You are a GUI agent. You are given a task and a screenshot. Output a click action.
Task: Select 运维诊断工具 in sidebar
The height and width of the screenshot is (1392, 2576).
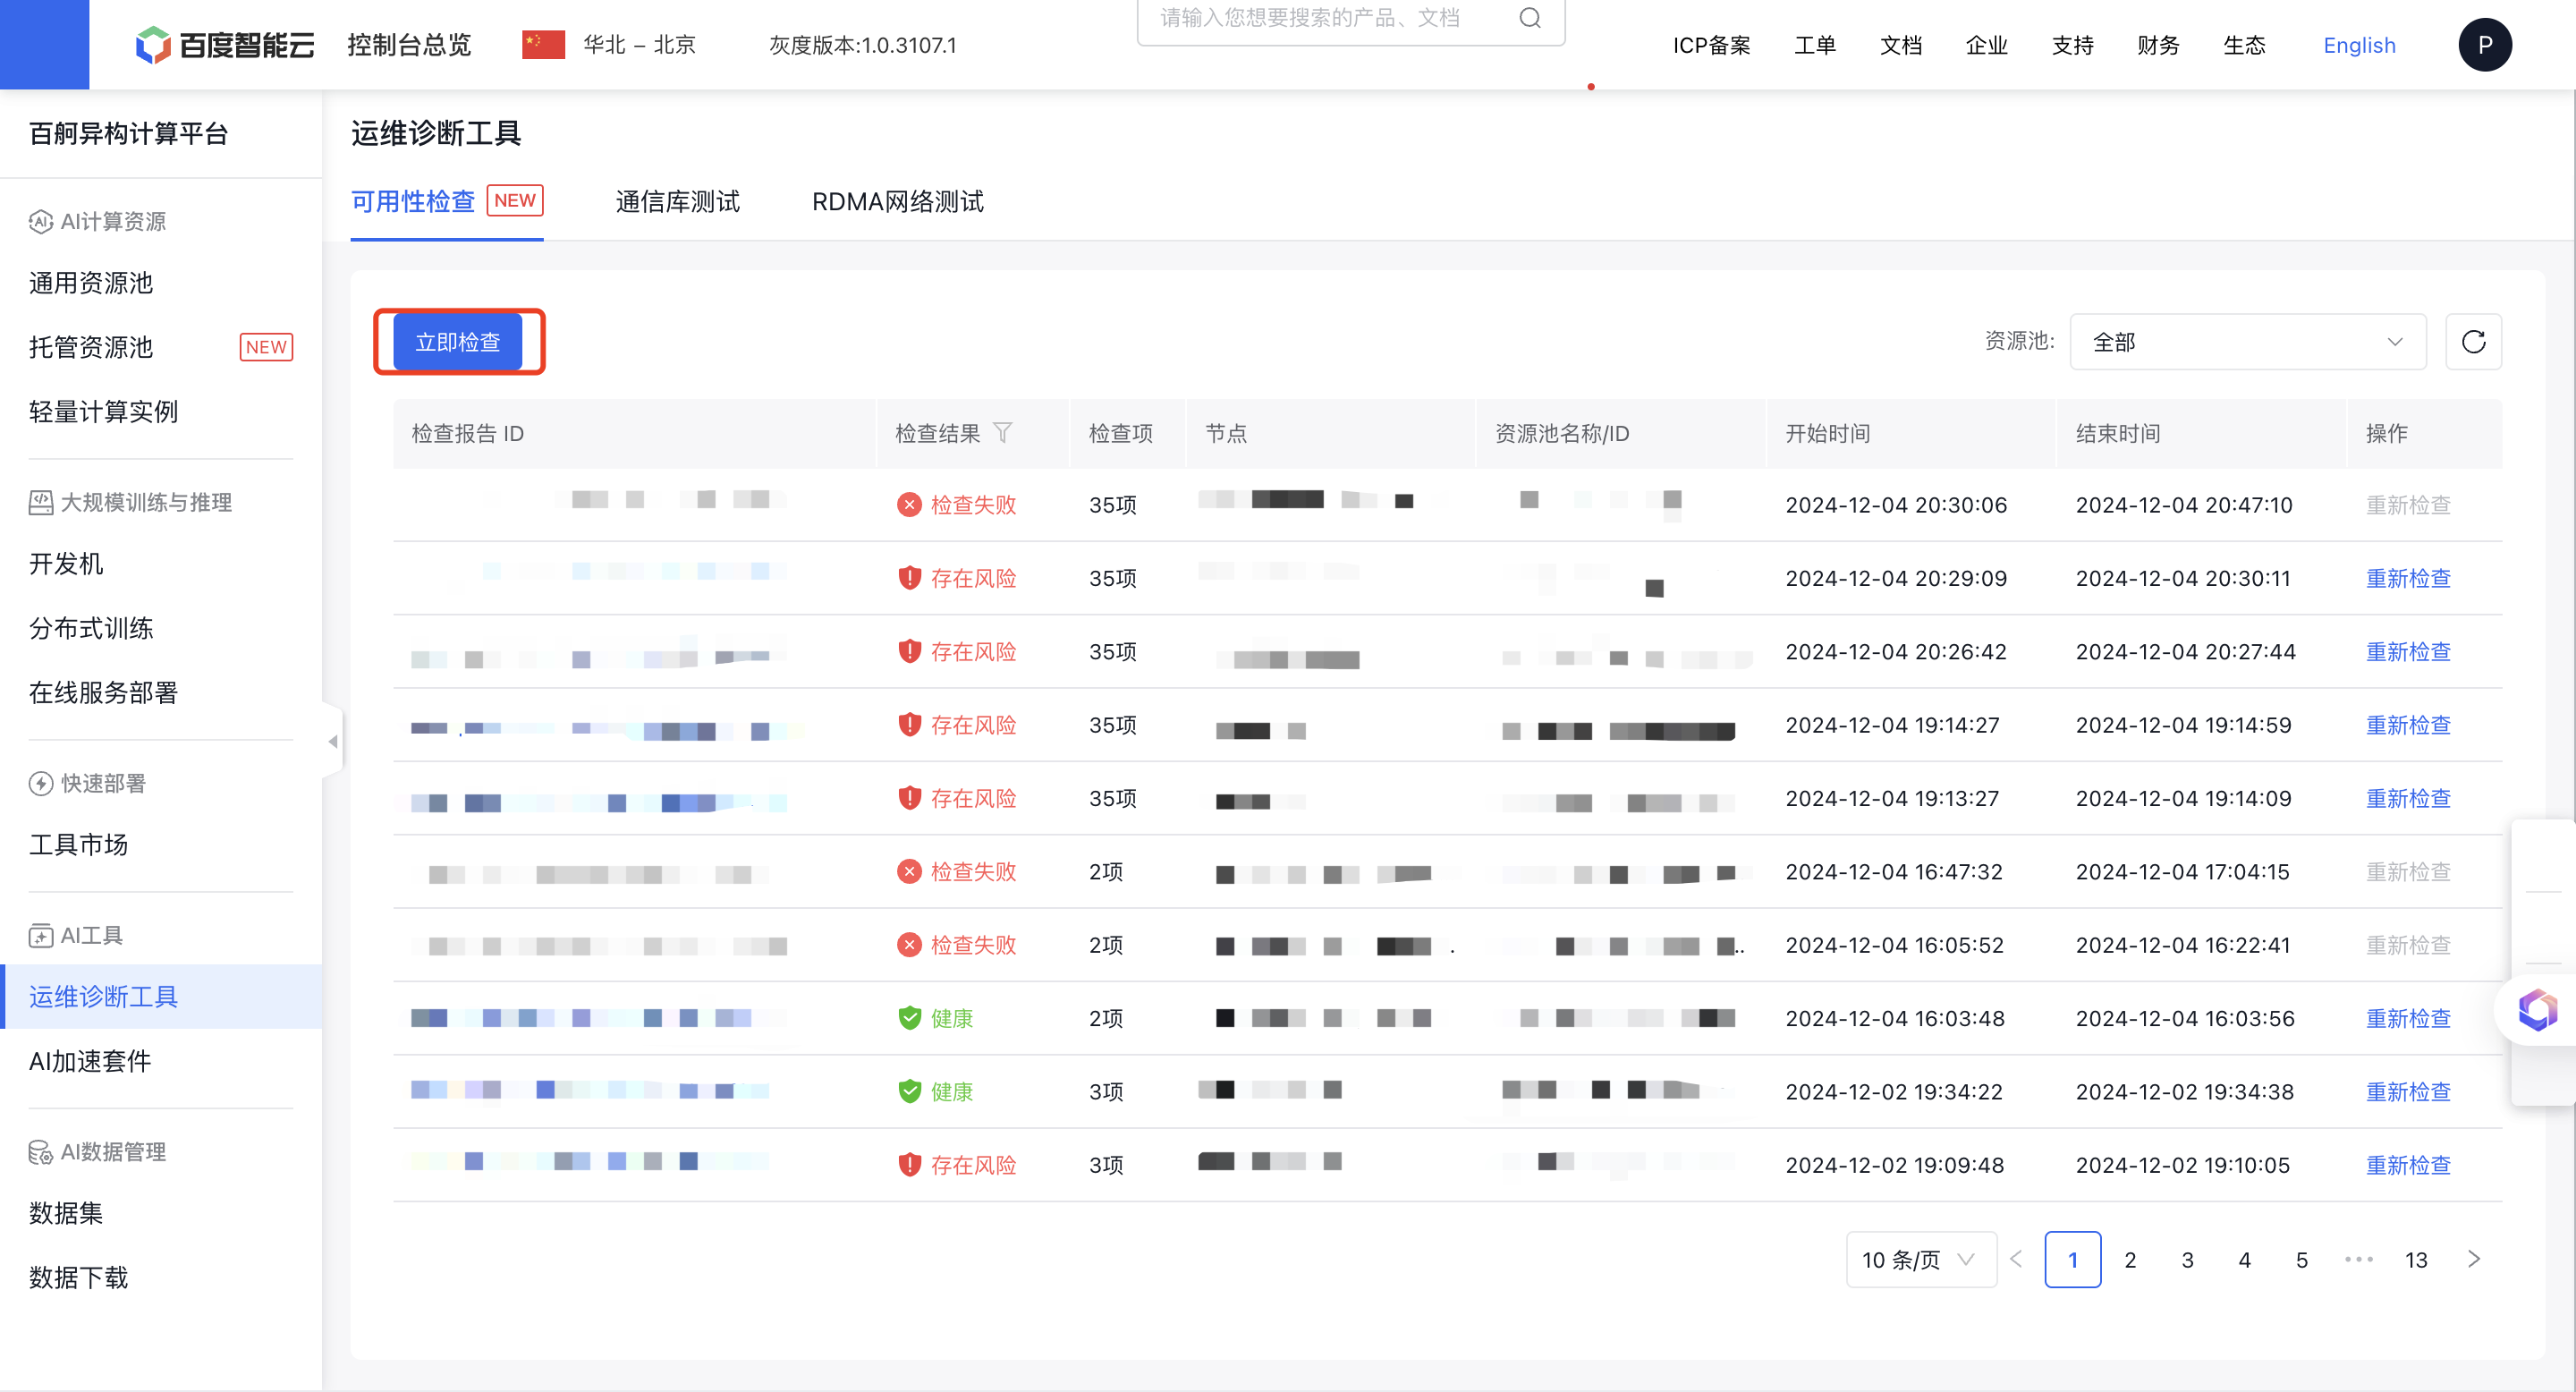161,996
